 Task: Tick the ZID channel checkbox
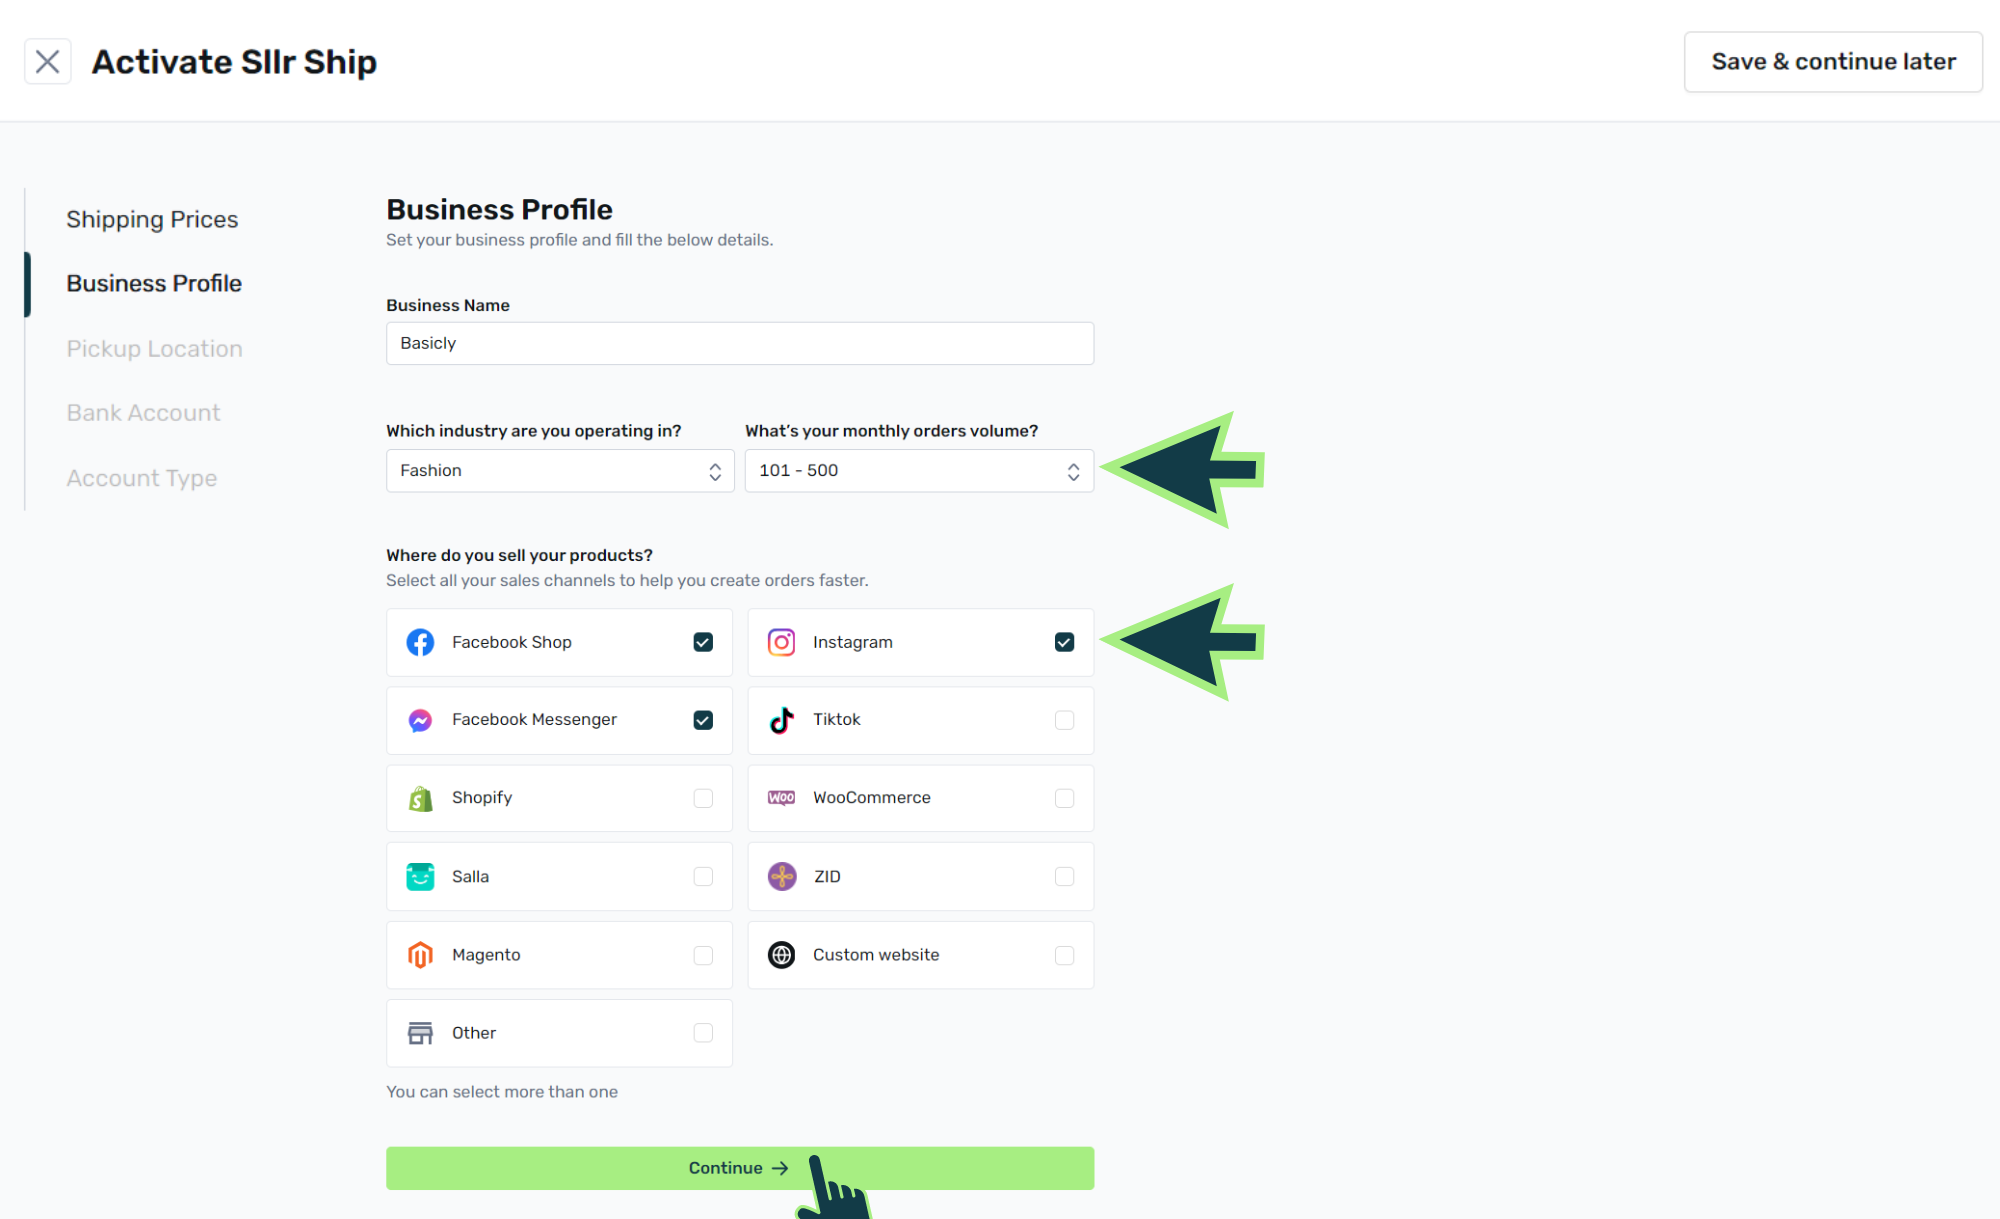(x=1064, y=877)
